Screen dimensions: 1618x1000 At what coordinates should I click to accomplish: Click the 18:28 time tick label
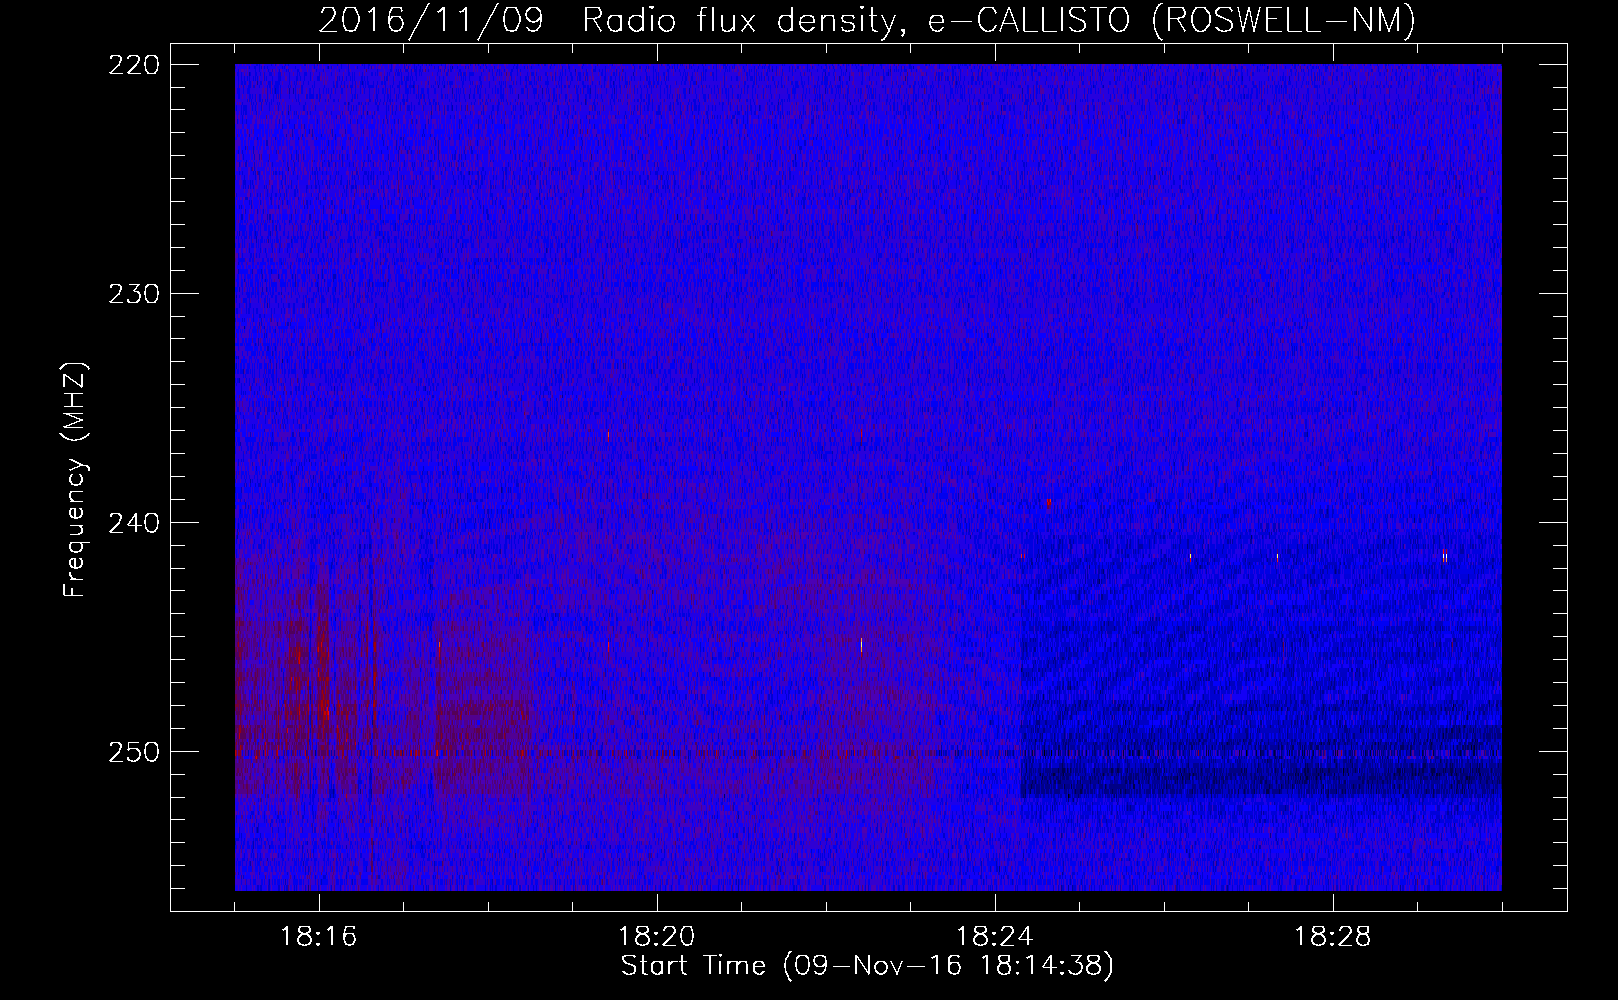pos(1333,937)
